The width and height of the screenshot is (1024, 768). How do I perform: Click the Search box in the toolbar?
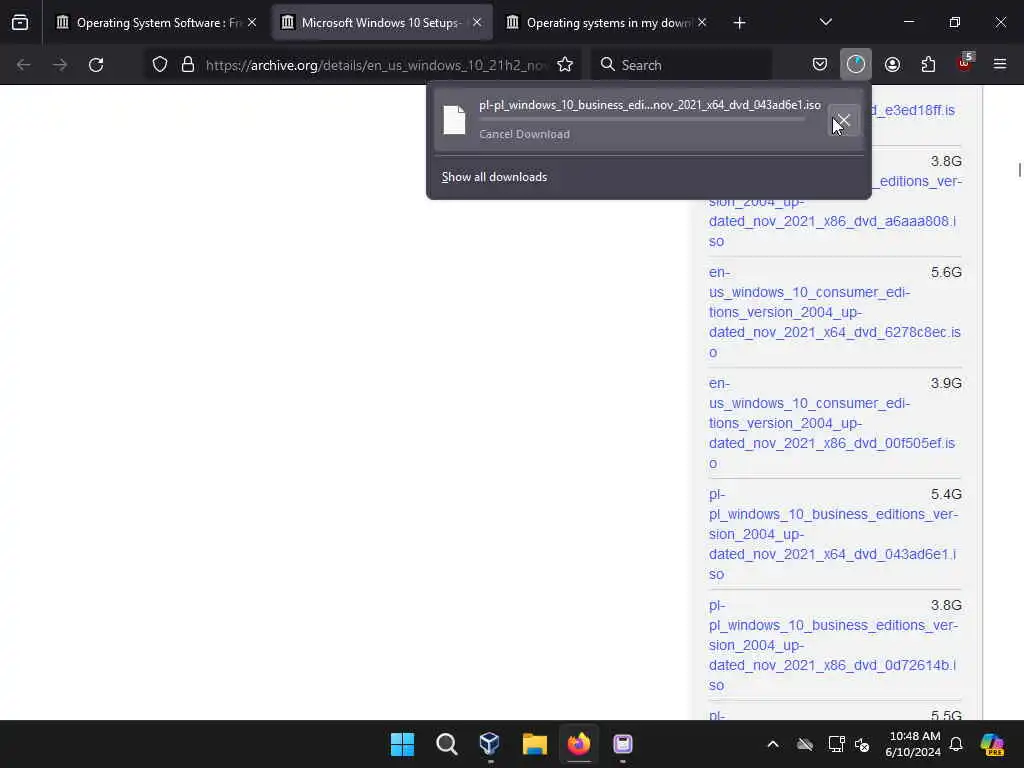pos(681,65)
